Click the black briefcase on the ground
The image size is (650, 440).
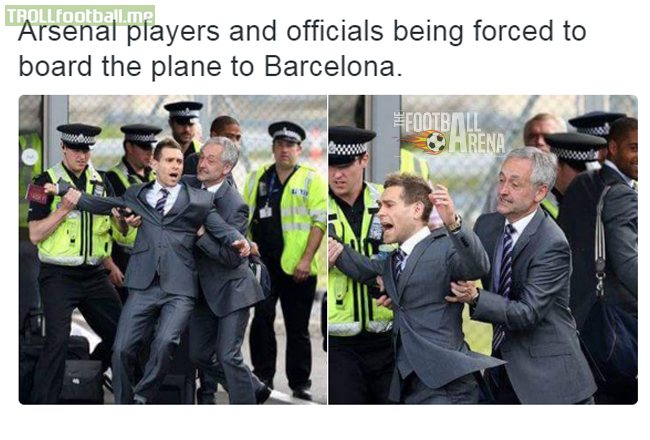tap(82, 381)
